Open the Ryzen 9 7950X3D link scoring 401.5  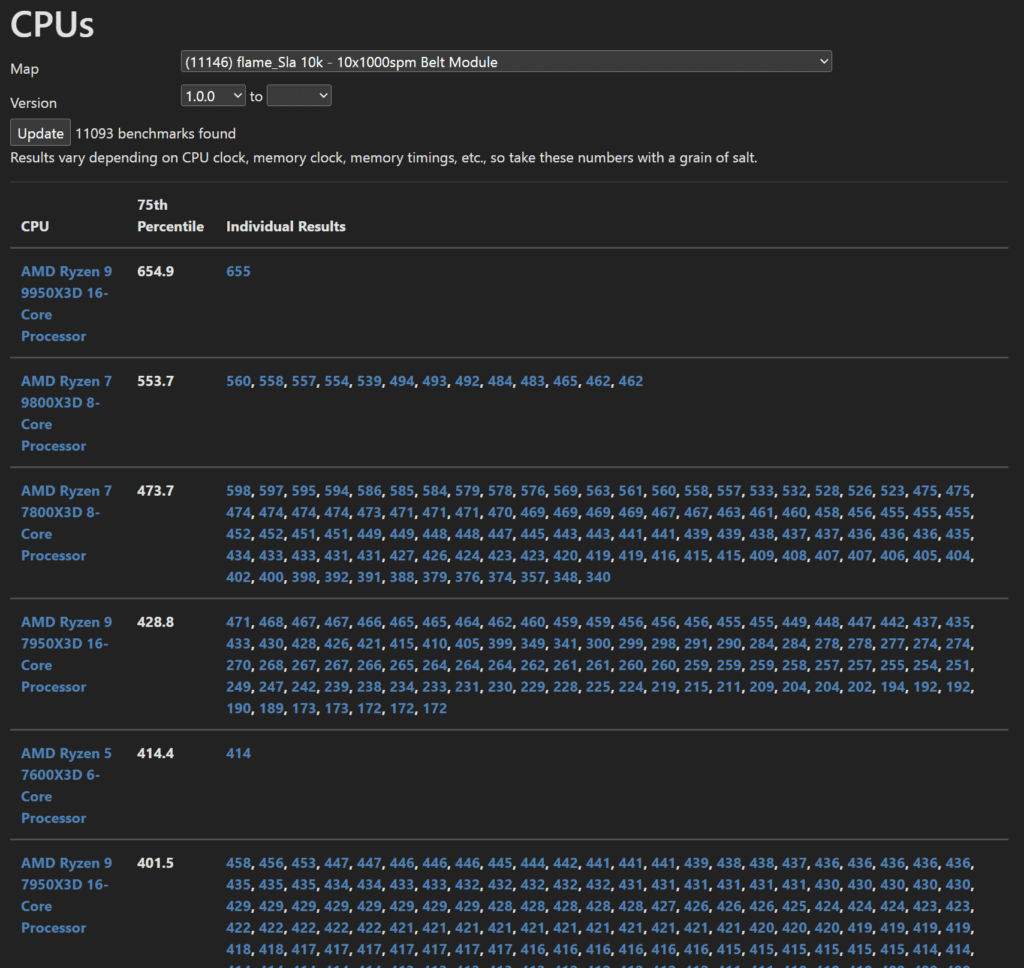click(x=66, y=895)
